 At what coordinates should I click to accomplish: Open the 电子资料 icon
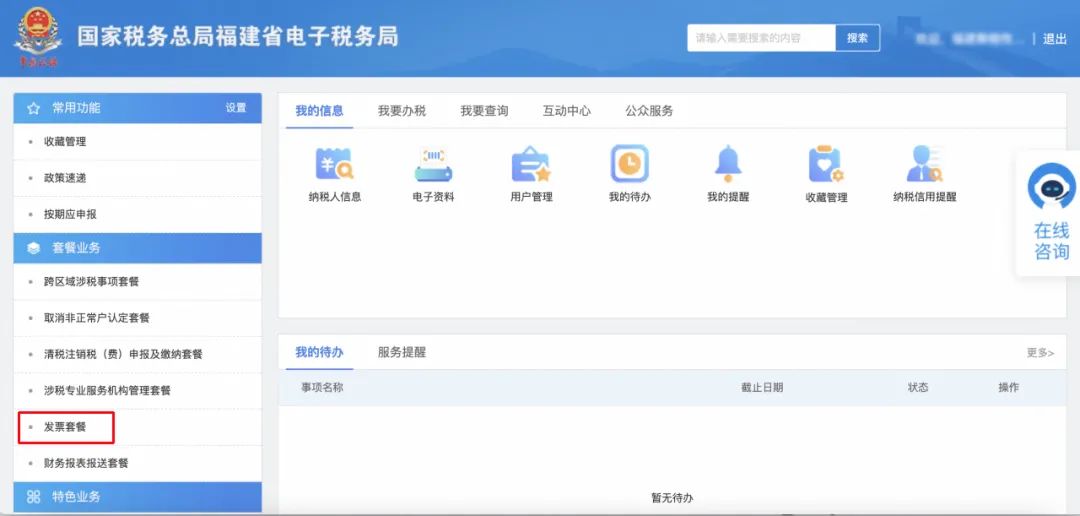click(433, 164)
